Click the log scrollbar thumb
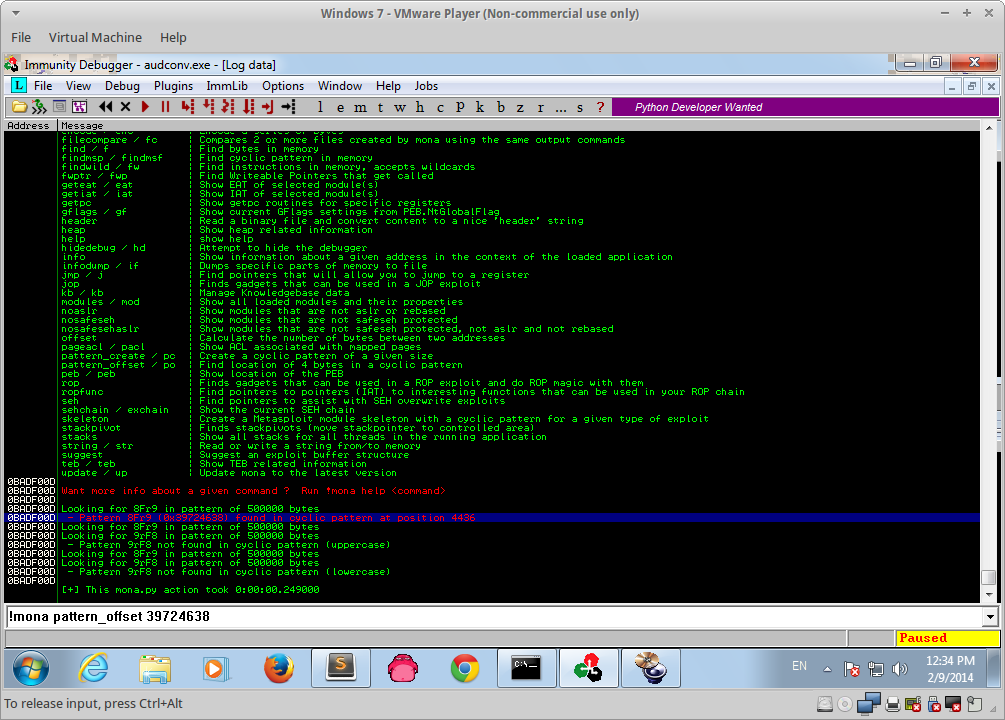Viewport: 1005px width, 720px height. [988, 577]
